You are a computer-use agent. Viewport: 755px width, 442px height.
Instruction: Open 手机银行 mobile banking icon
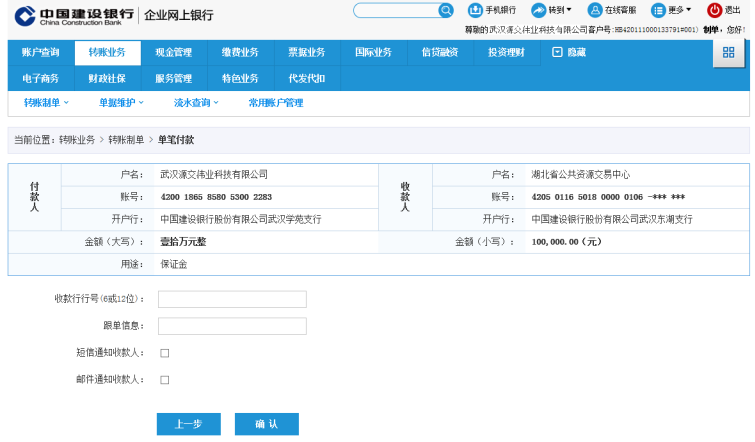[x=475, y=10]
